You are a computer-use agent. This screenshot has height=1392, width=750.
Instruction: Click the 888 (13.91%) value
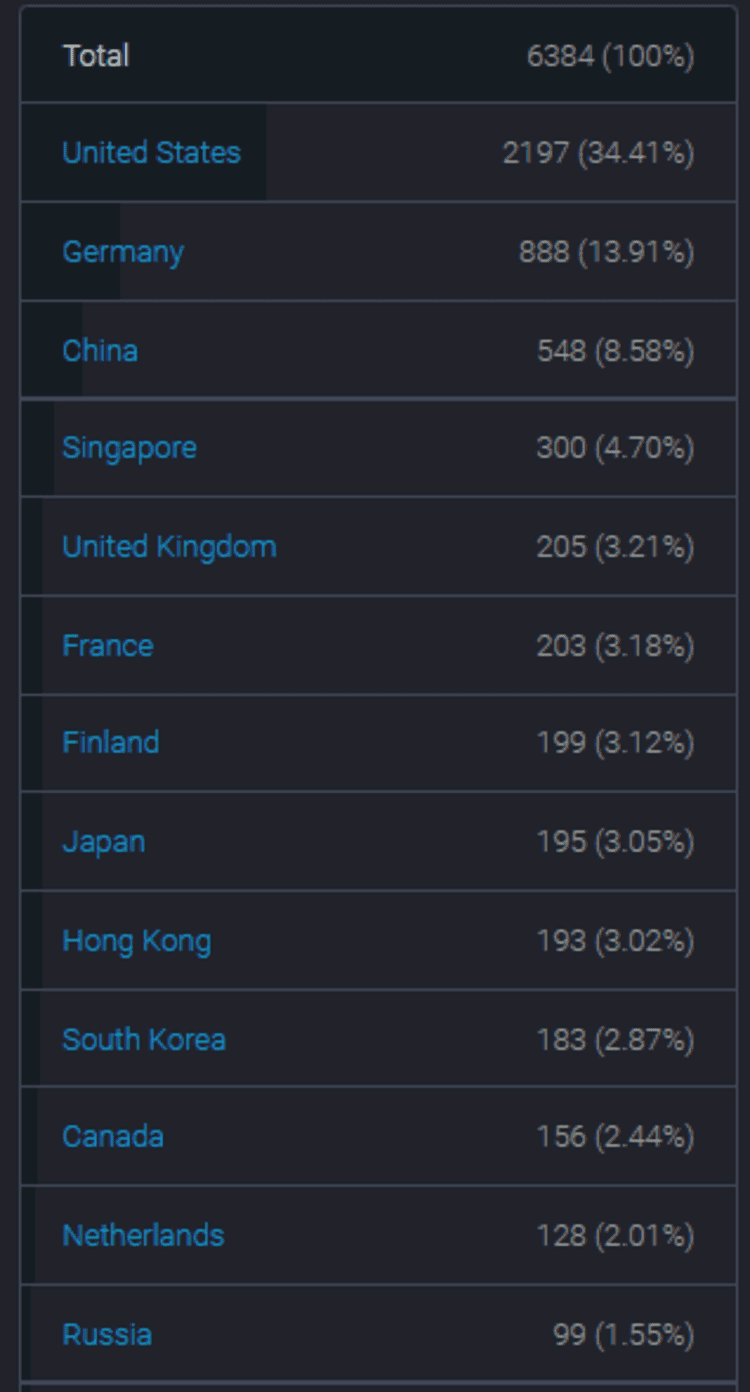606,253
